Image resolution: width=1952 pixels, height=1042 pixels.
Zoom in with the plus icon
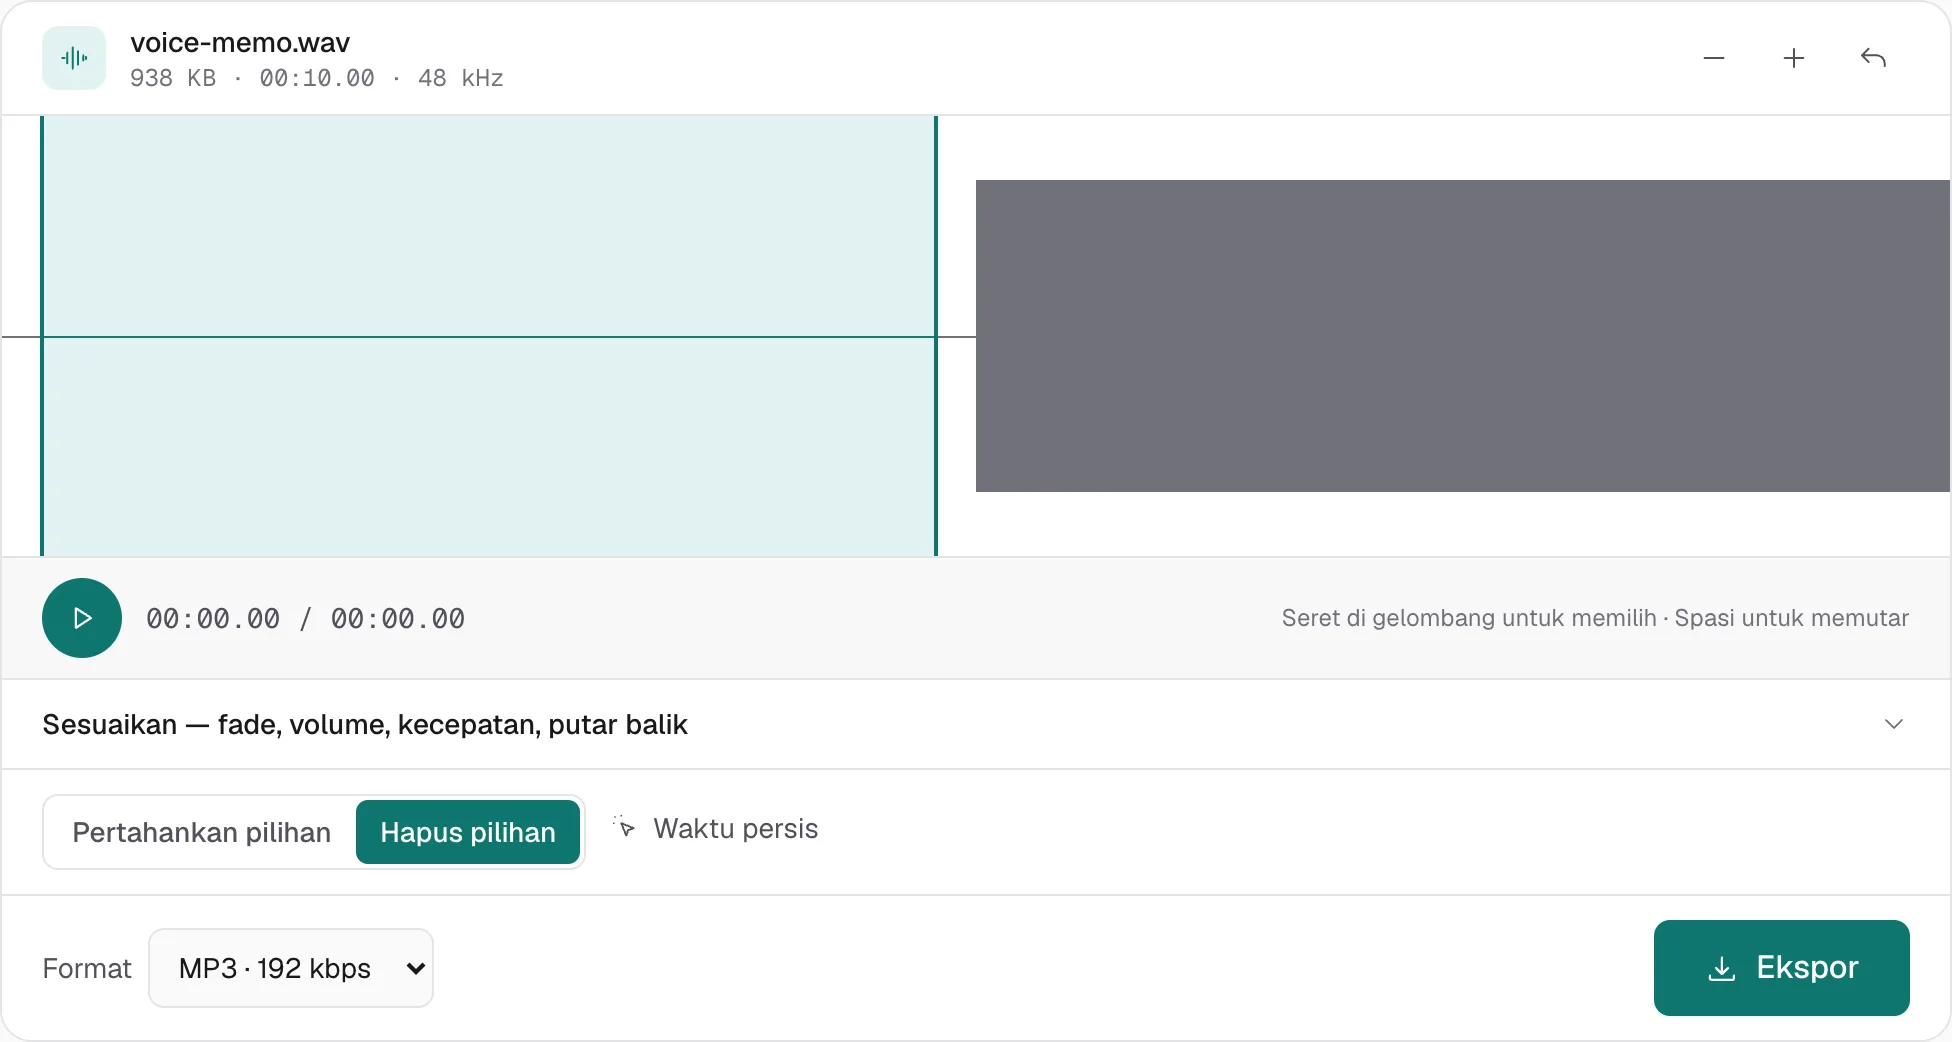click(1794, 58)
